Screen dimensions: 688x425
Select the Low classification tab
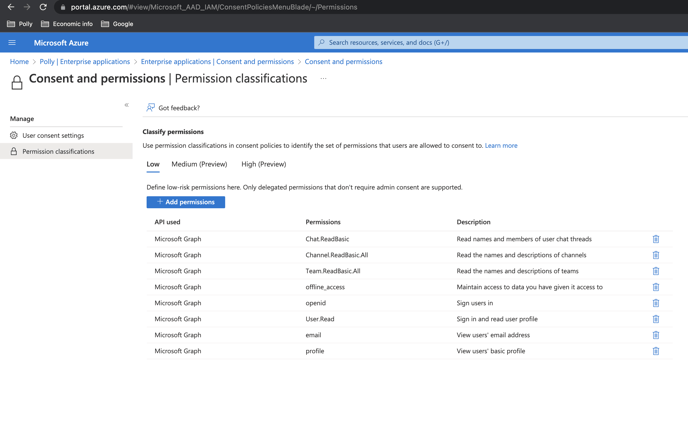[x=153, y=164]
